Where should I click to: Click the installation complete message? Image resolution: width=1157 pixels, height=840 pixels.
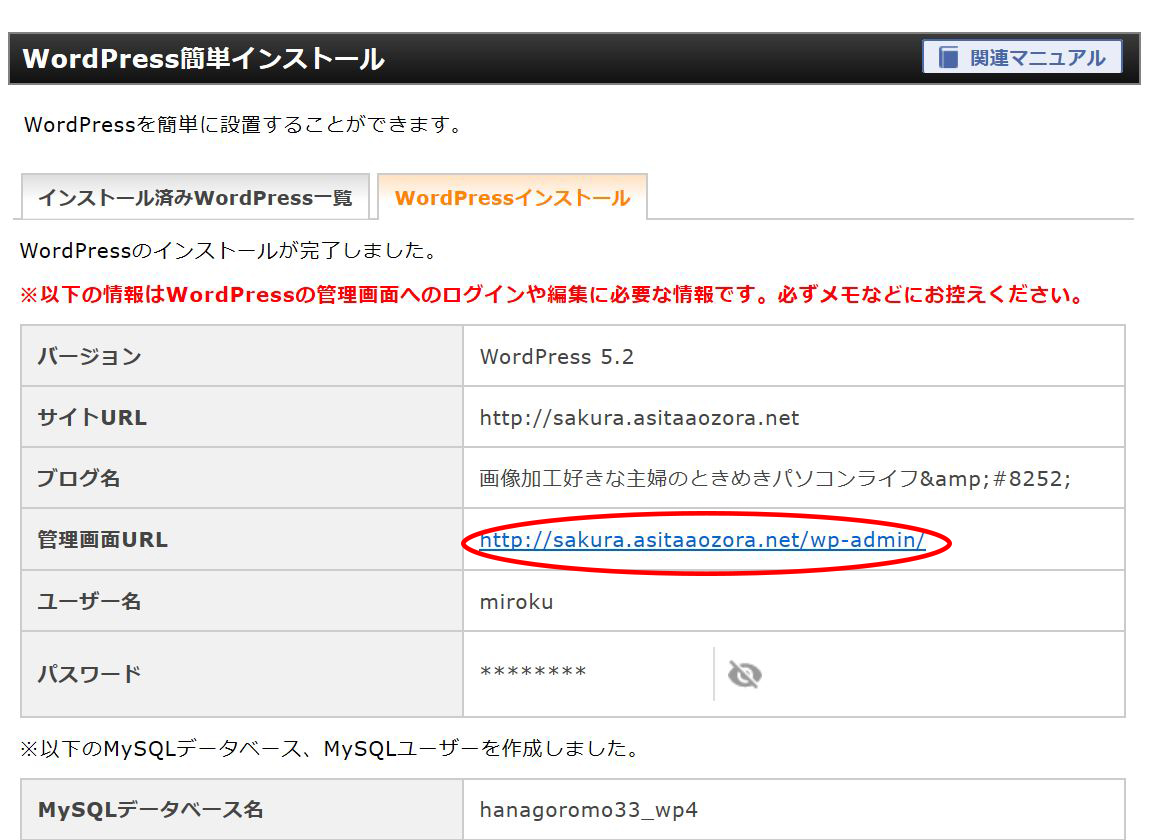click(229, 250)
